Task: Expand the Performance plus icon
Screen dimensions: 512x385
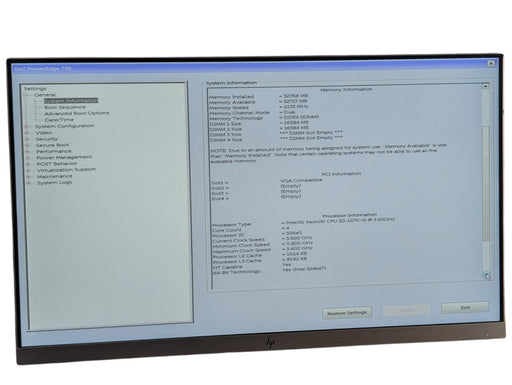Action: tap(28, 152)
